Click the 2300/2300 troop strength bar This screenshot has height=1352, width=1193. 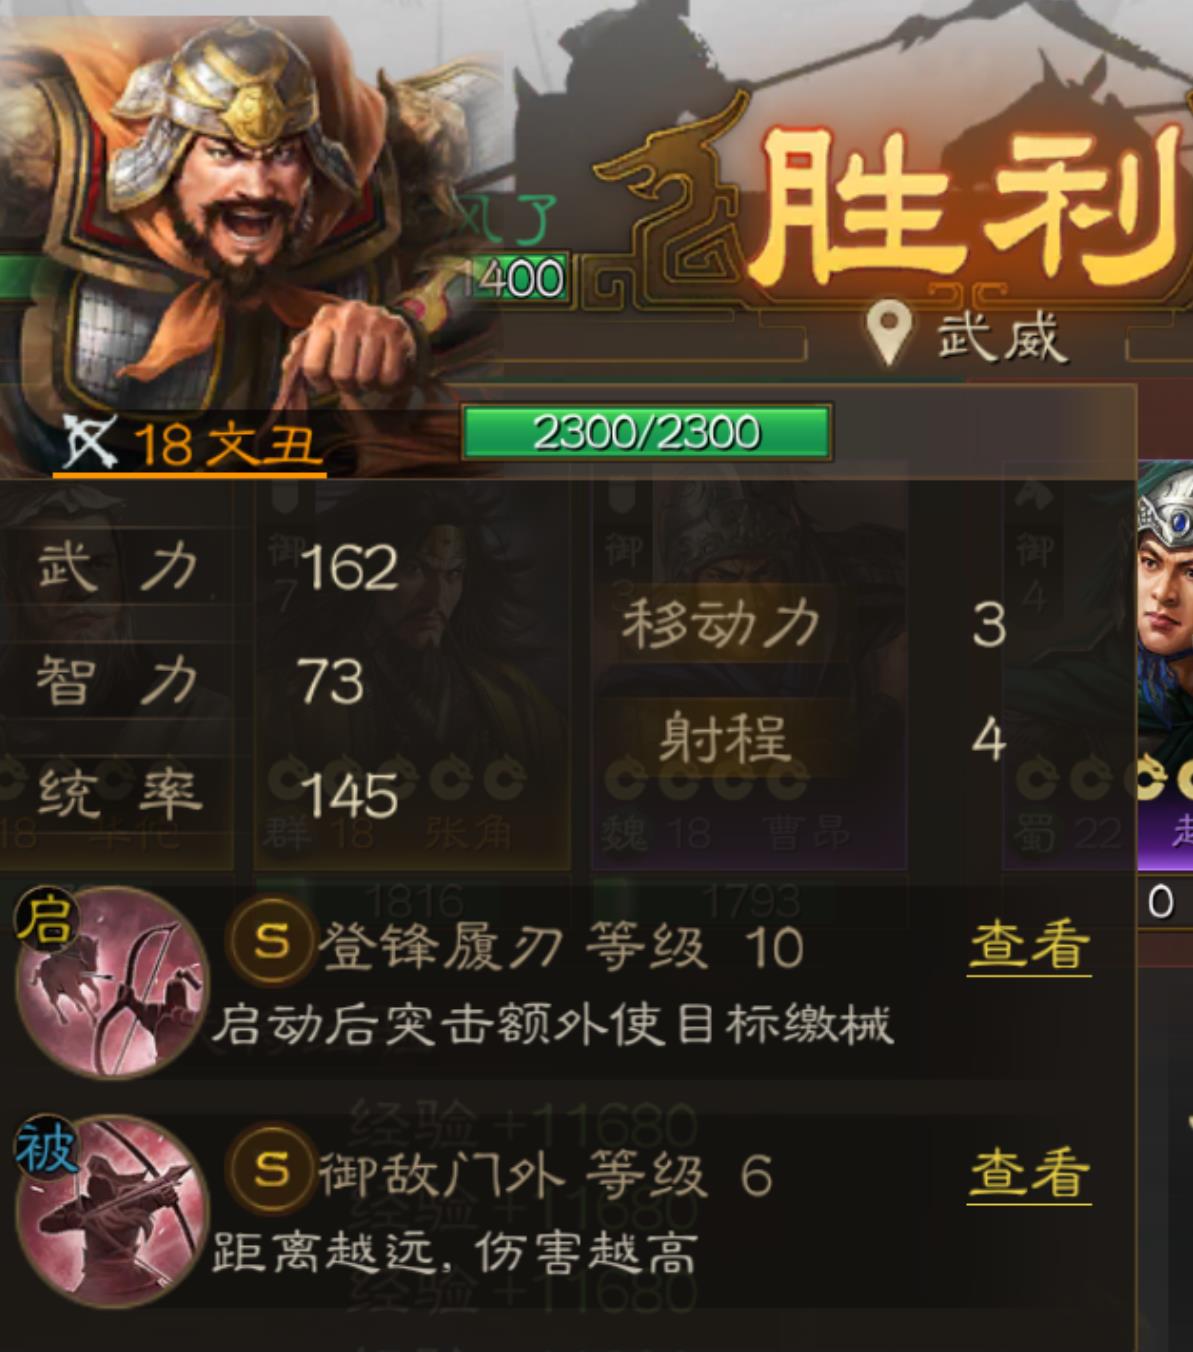(x=646, y=432)
